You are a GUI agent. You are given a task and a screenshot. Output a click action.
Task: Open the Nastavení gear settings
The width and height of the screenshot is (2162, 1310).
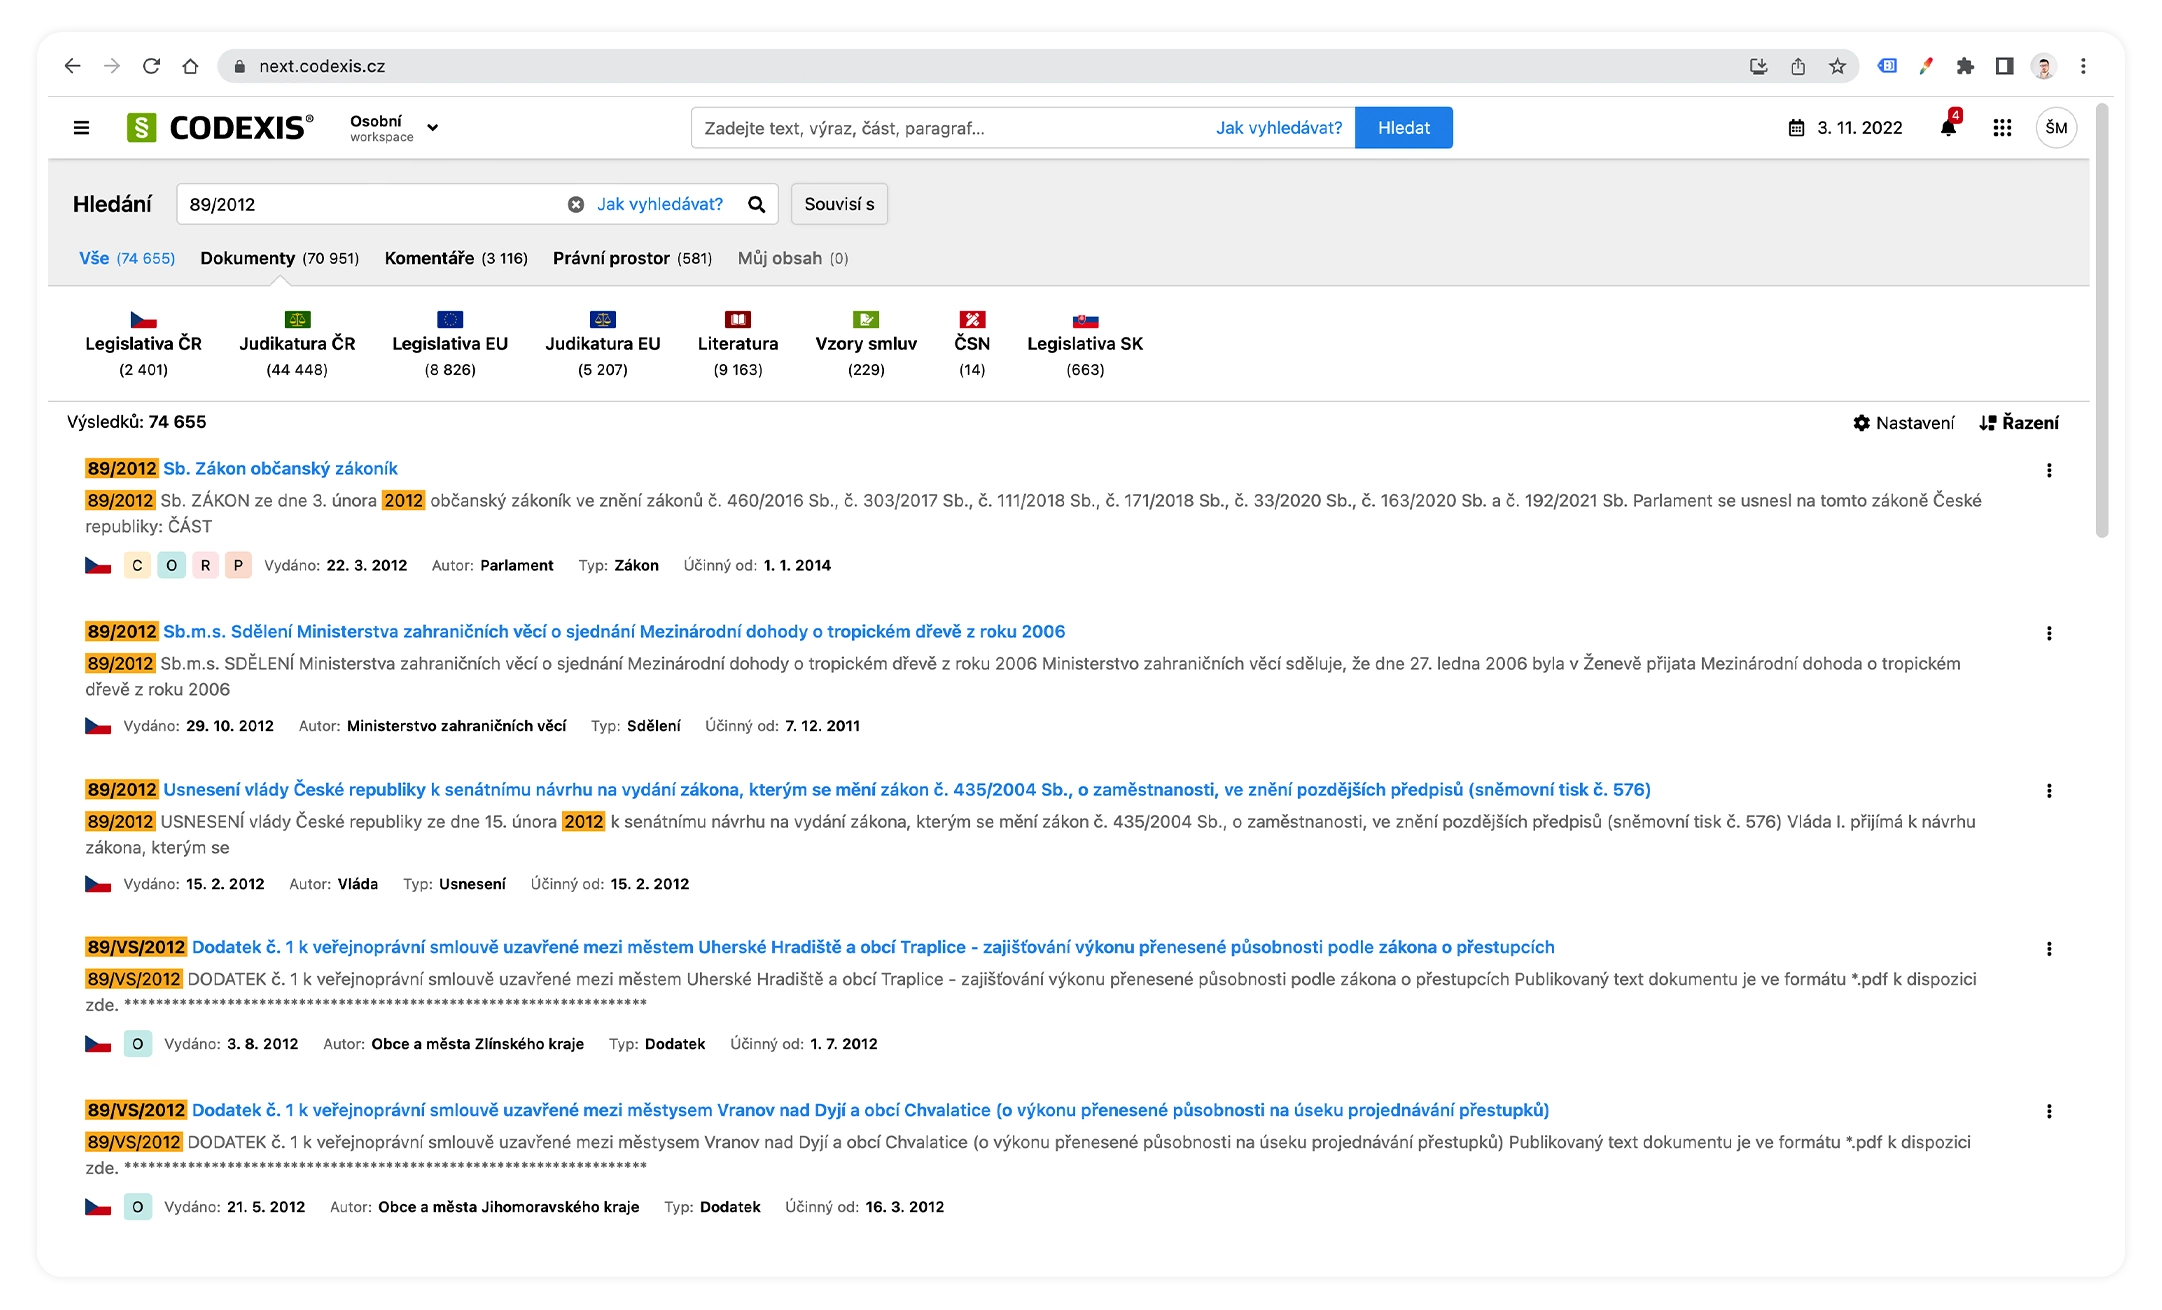point(1903,423)
